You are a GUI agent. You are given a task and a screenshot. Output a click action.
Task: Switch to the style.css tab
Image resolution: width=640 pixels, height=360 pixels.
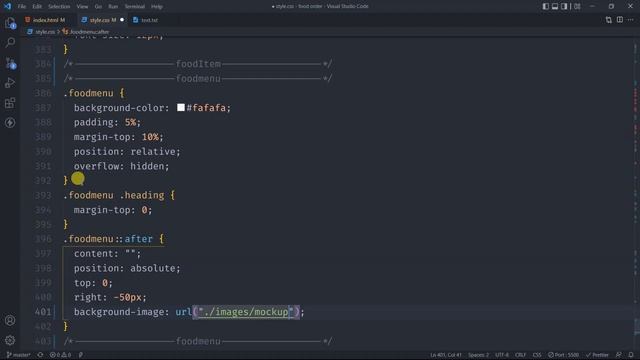tap(102, 20)
